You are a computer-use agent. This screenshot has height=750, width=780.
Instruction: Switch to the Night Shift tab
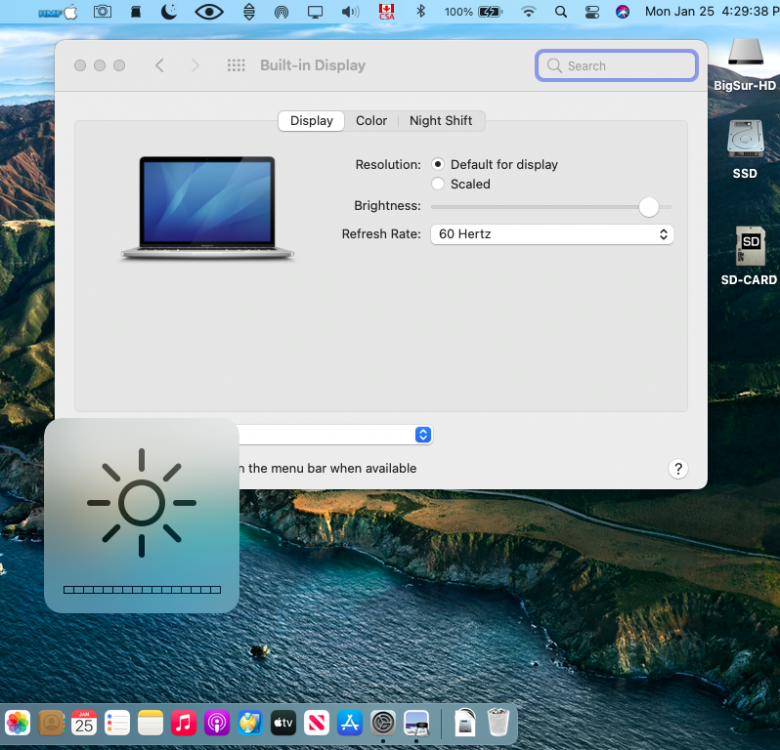tap(441, 121)
